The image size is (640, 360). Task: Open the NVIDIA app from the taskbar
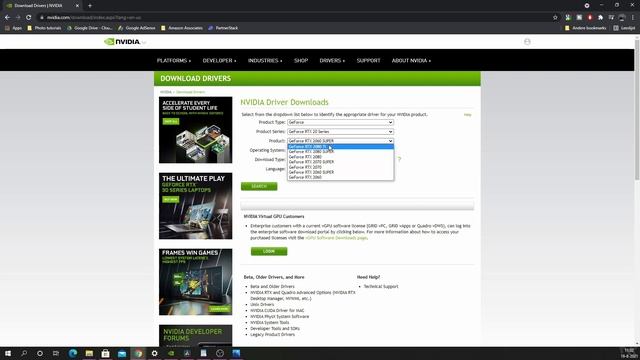pos(171,353)
